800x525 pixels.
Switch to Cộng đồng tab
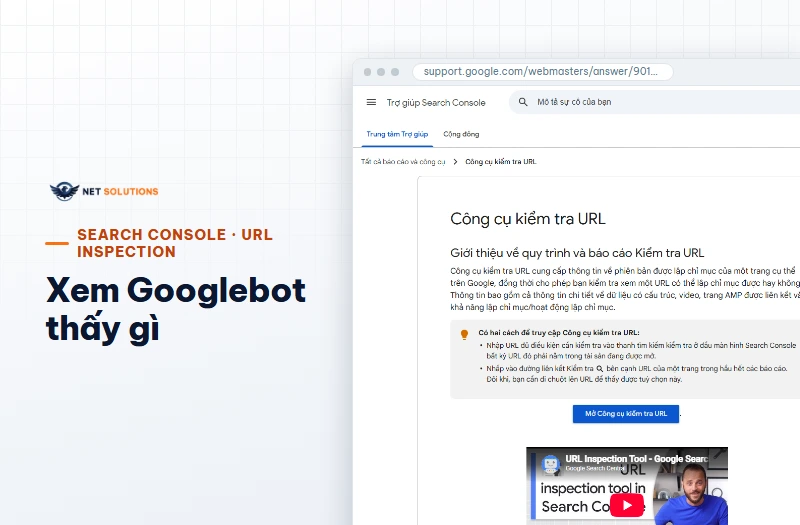[x=461, y=134]
